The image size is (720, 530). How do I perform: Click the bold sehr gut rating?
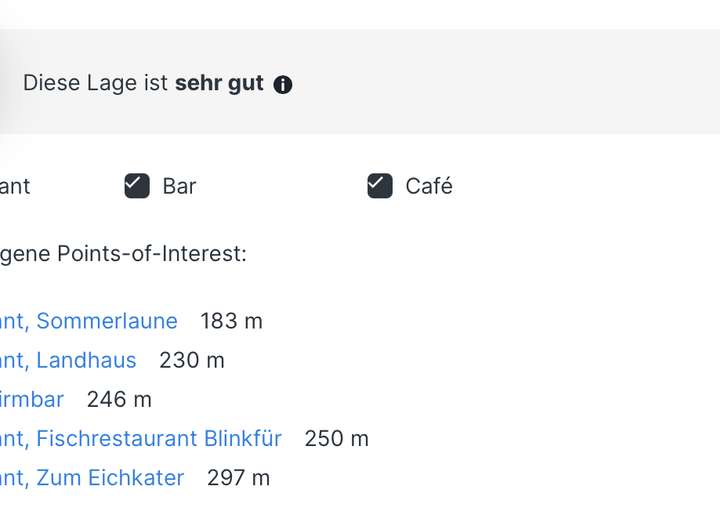click(219, 83)
